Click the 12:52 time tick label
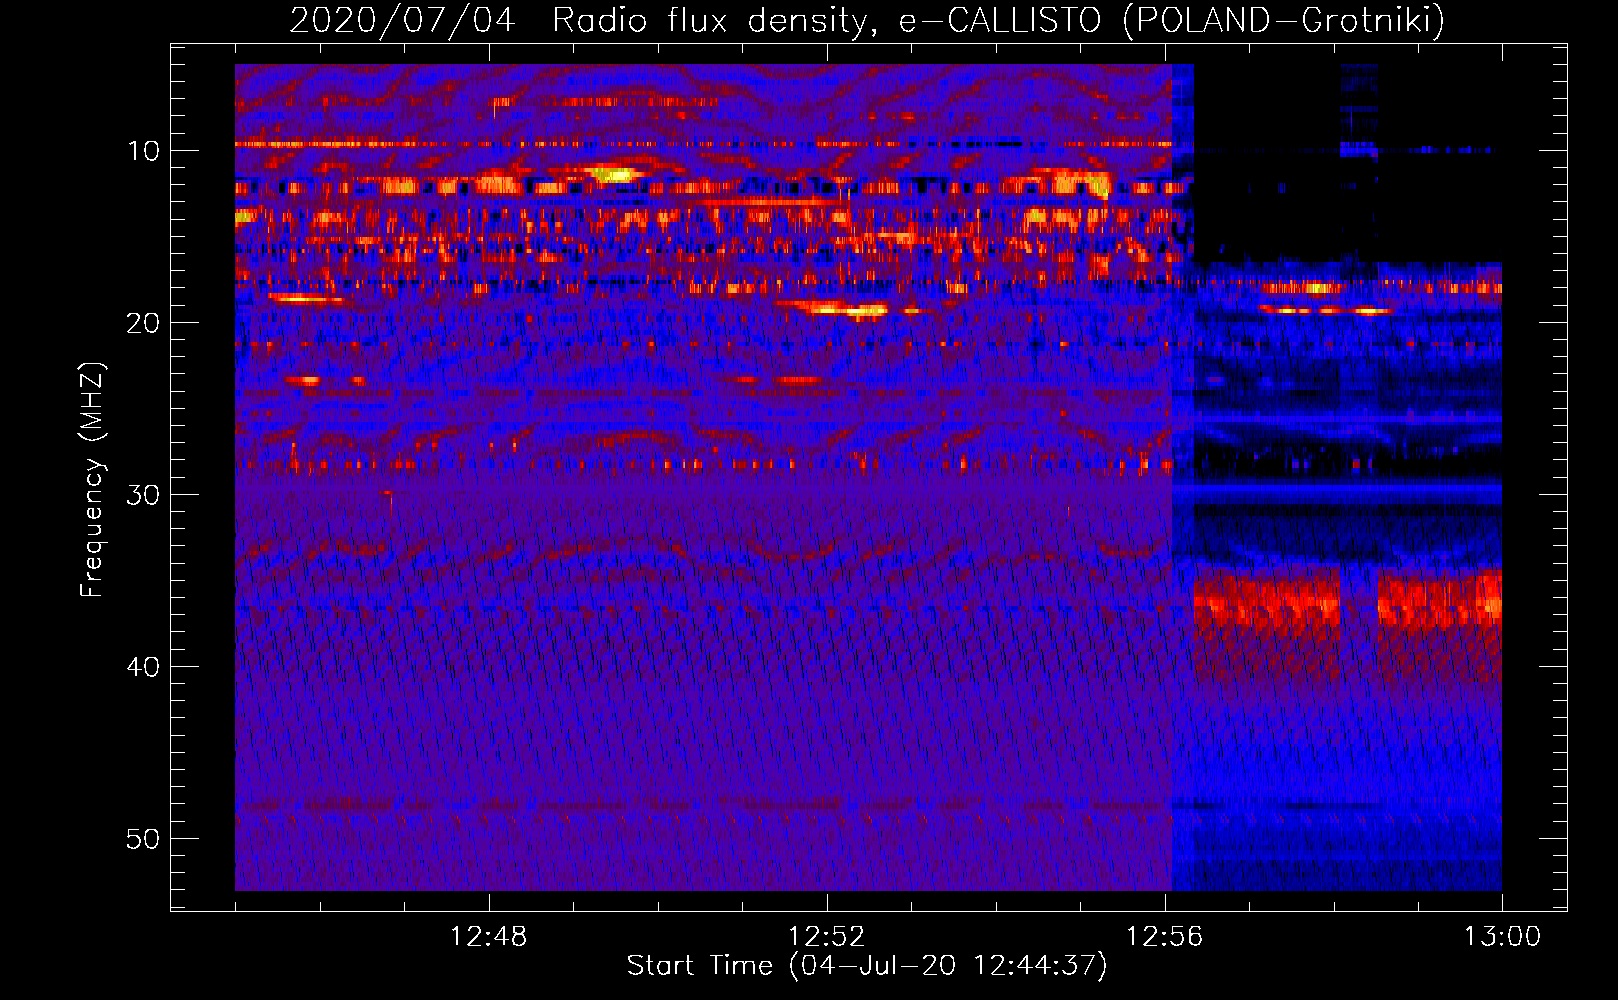The image size is (1618, 1000). (826, 937)
